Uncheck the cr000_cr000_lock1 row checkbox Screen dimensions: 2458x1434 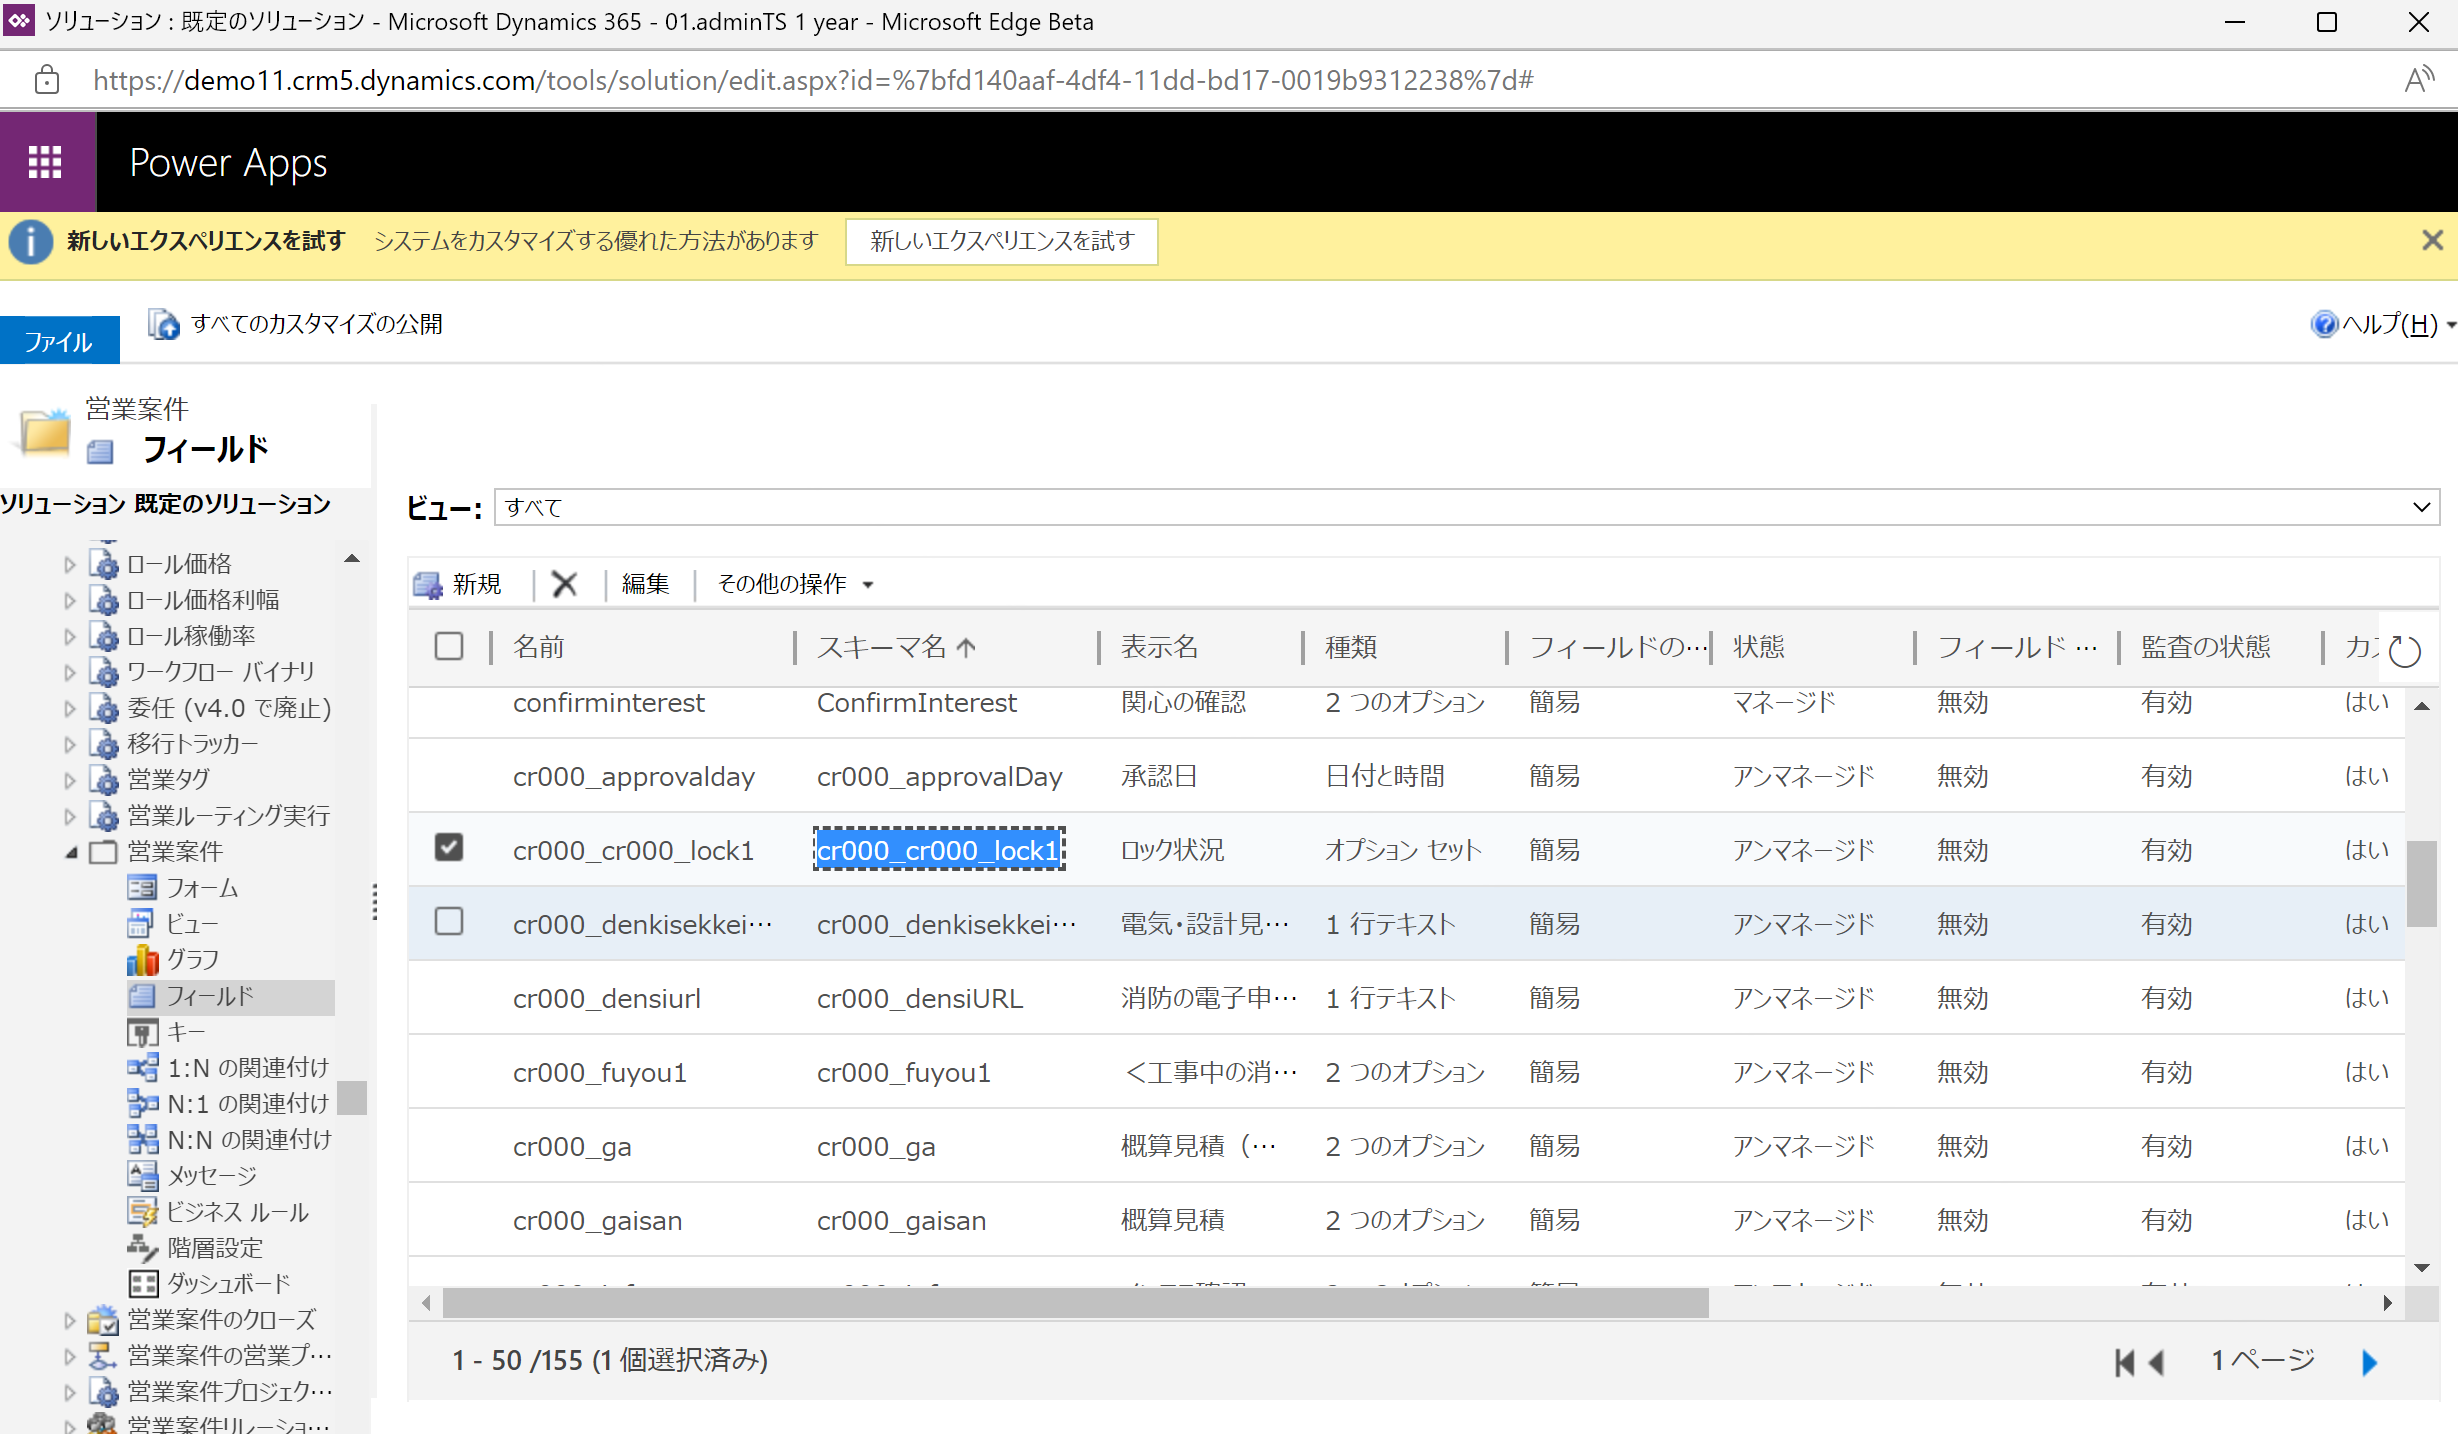[449, 847]
